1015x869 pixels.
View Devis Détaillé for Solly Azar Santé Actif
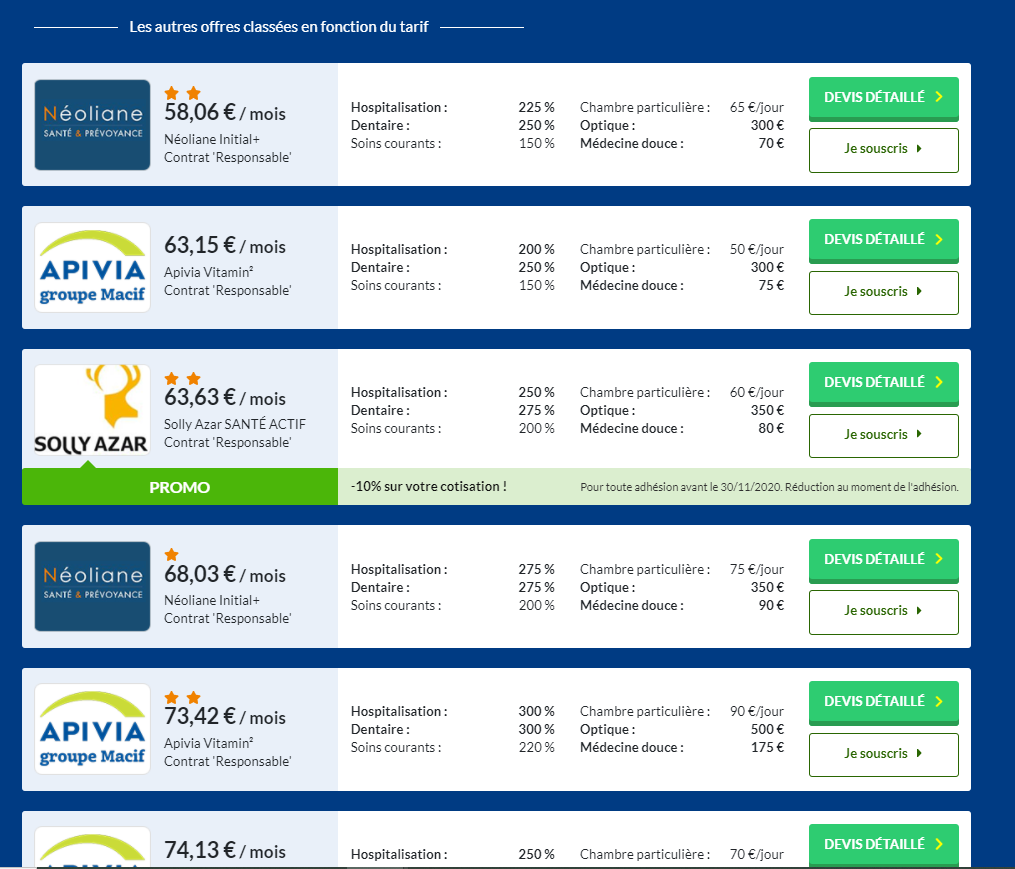883,382
